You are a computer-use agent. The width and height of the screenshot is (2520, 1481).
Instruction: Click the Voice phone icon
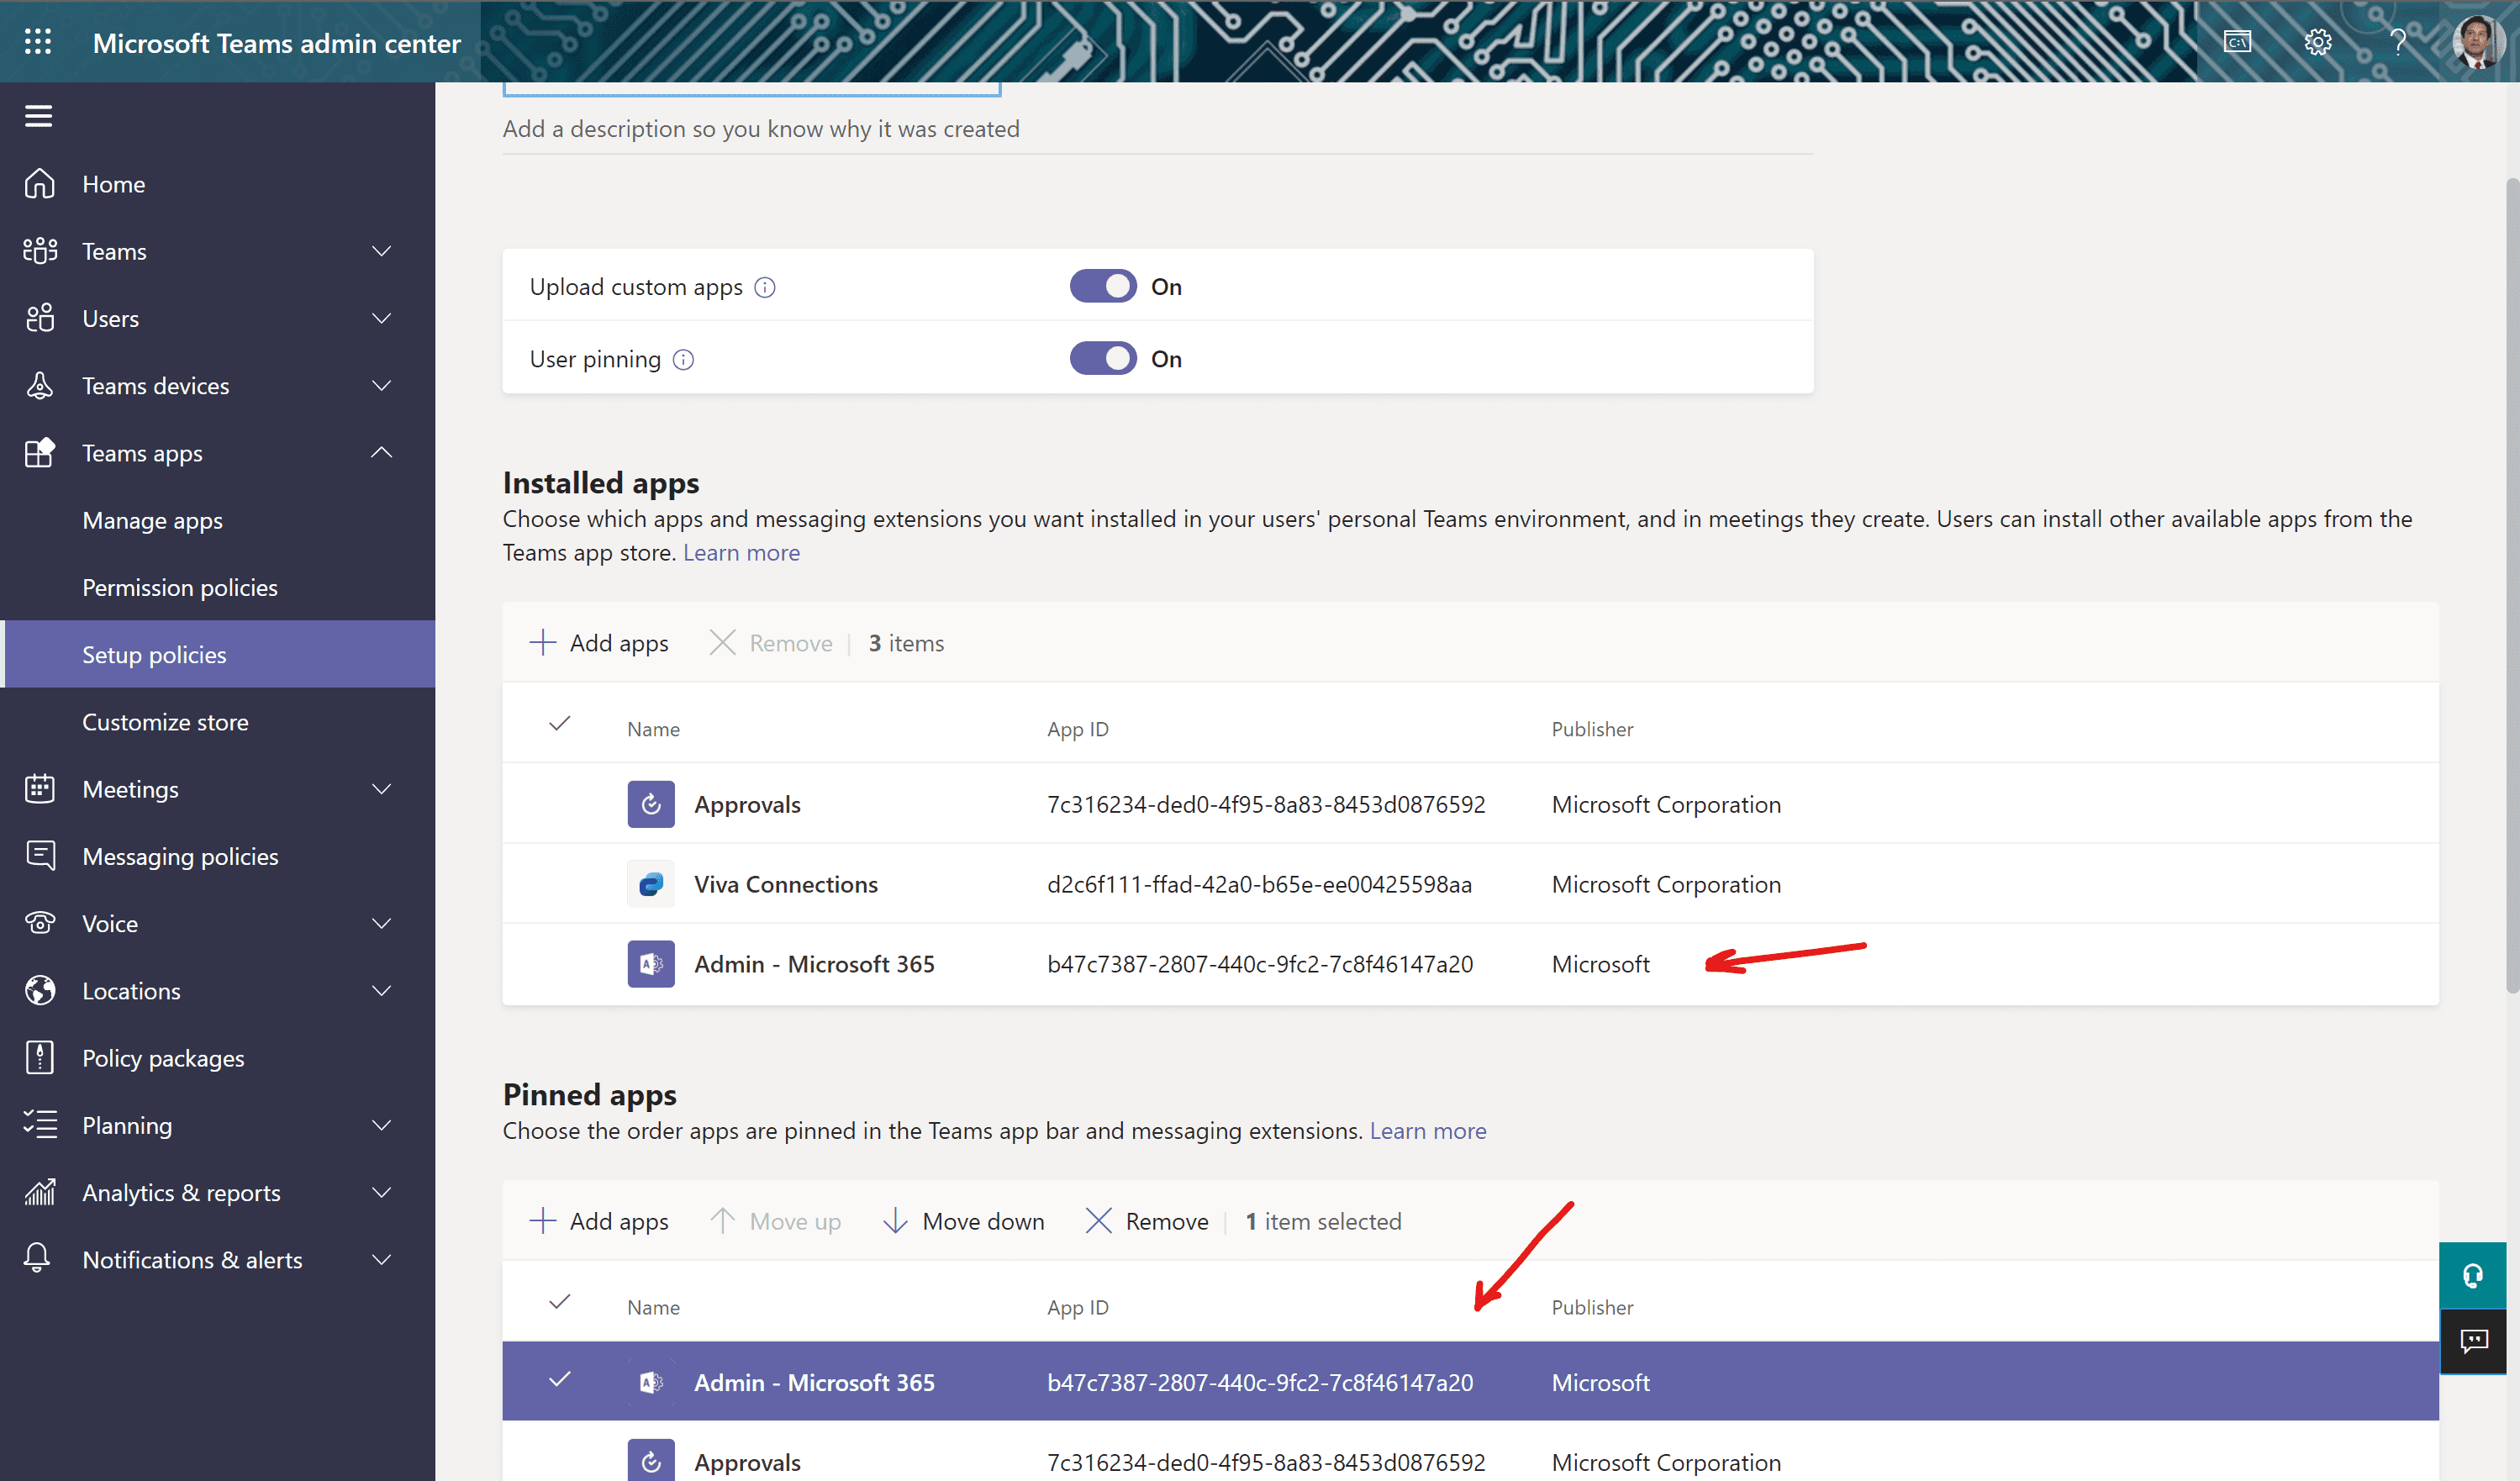pos(40,922)
